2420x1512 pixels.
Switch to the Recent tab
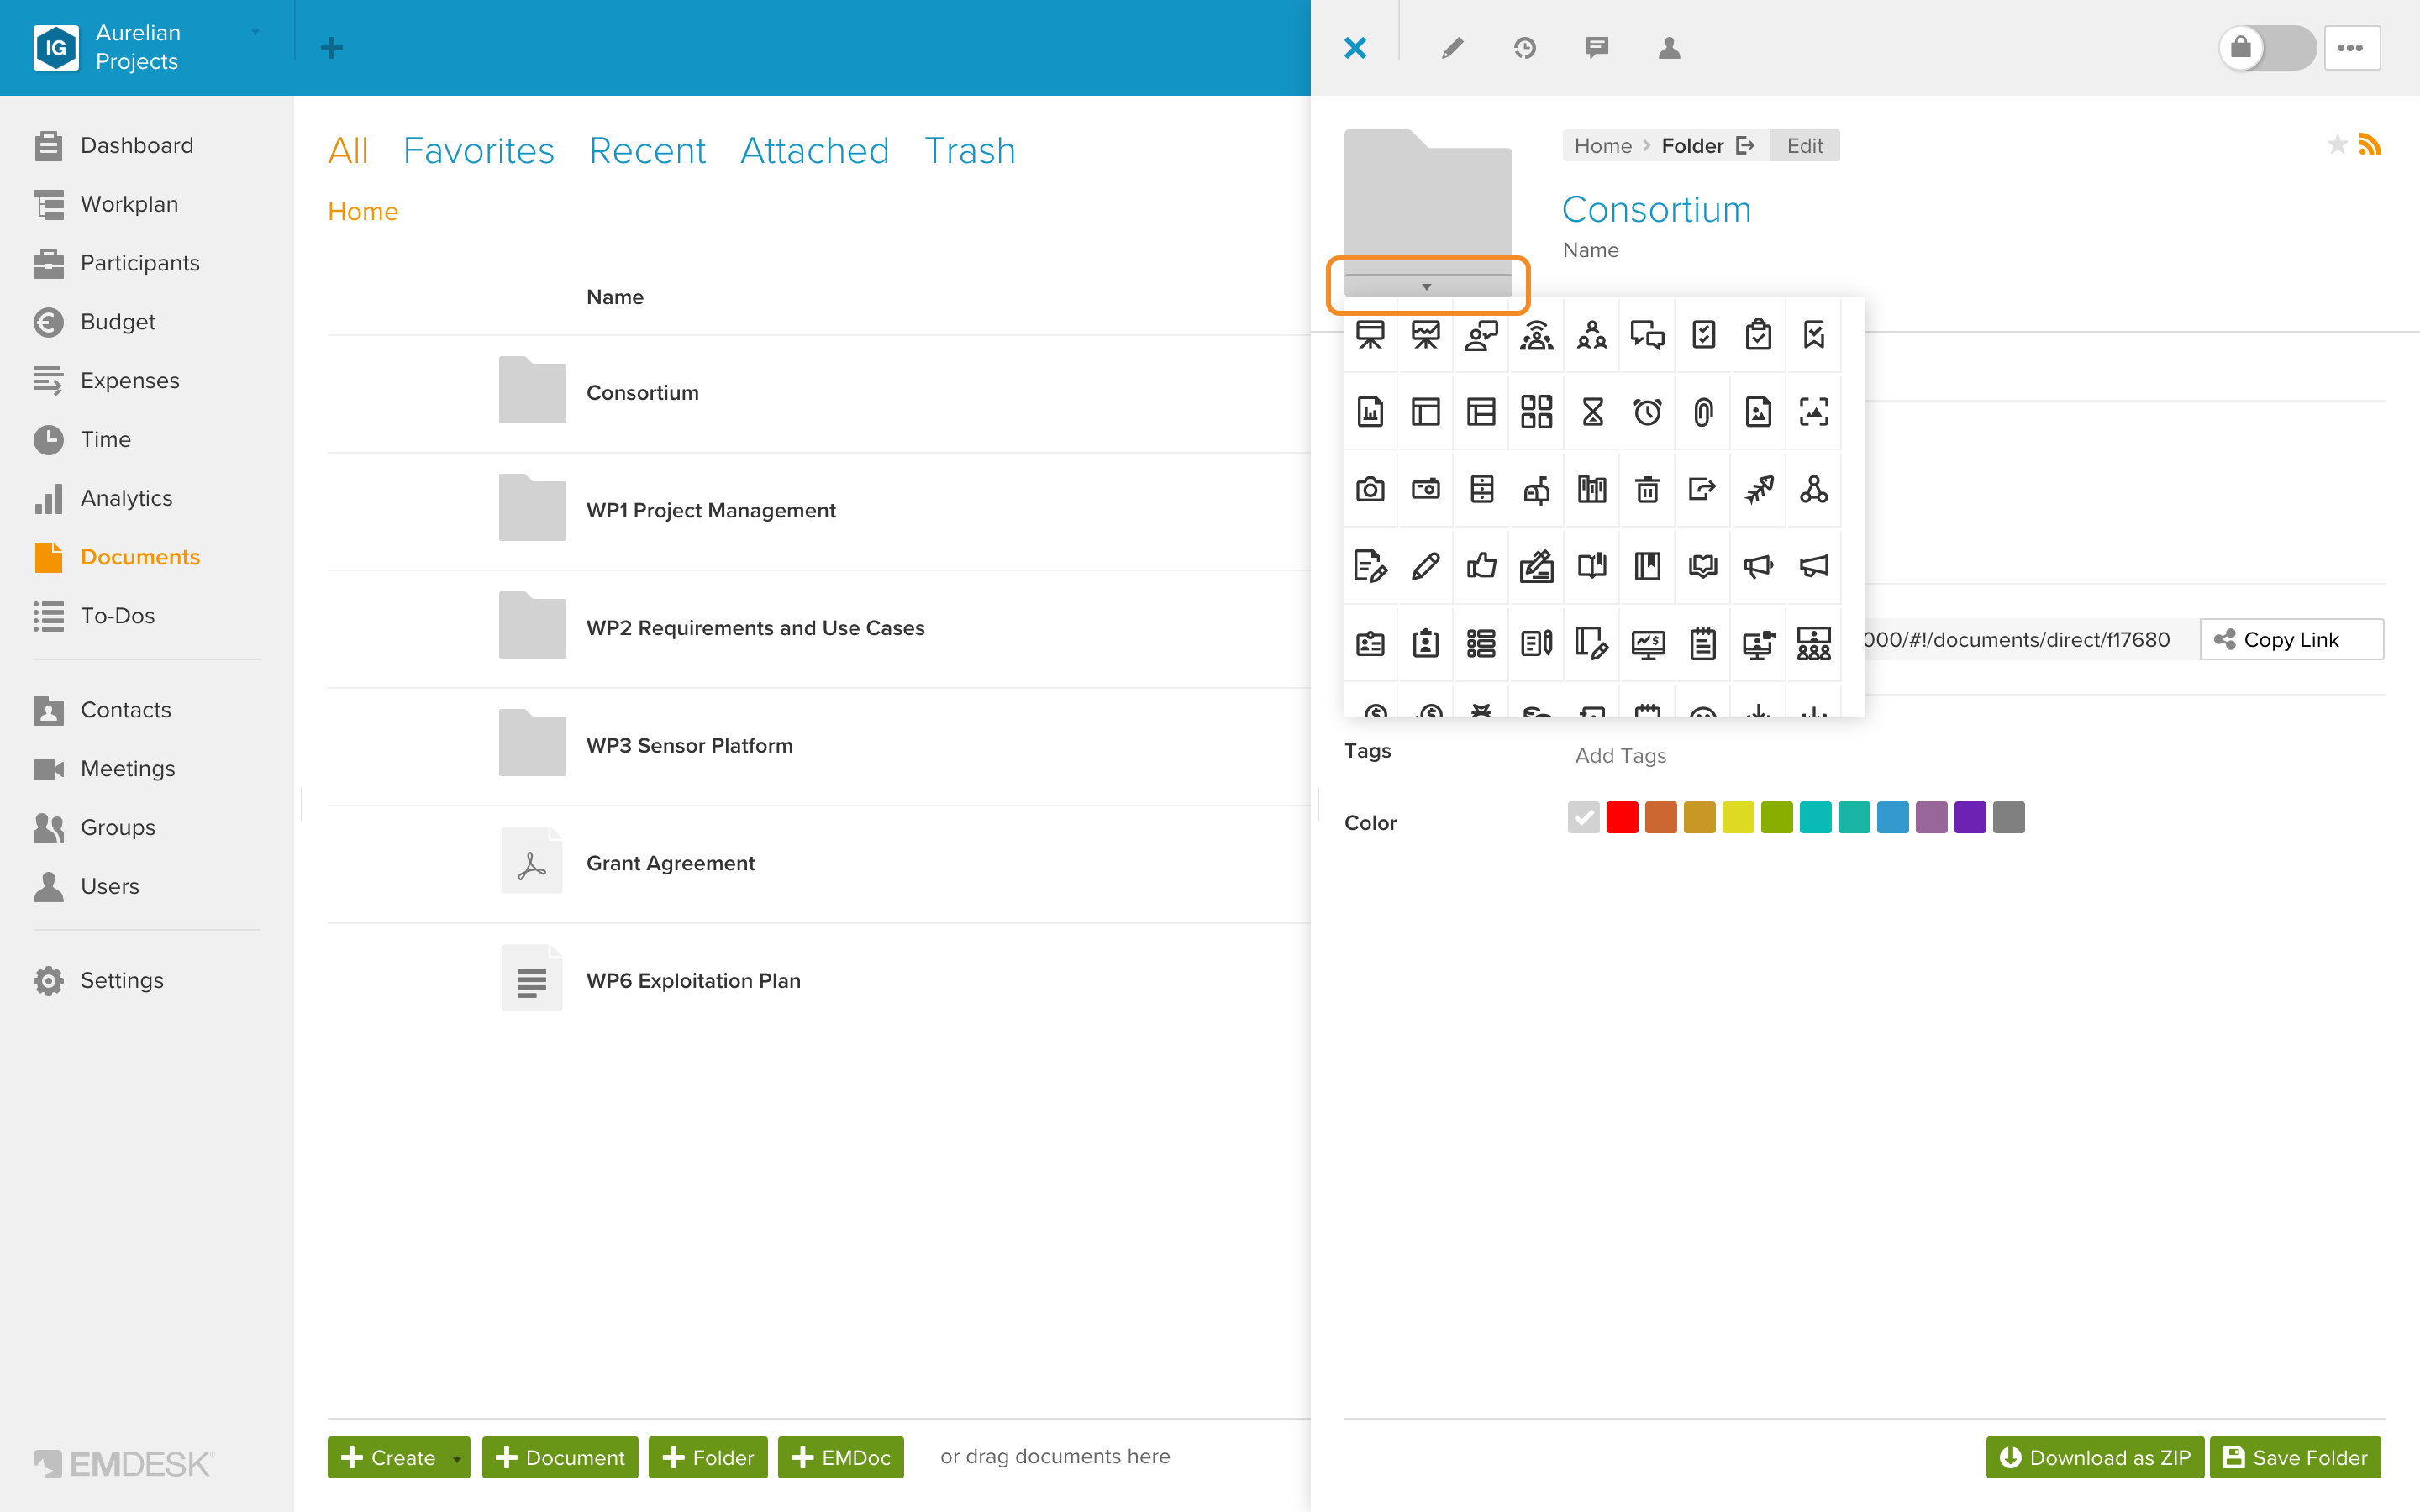pos(647,150)
